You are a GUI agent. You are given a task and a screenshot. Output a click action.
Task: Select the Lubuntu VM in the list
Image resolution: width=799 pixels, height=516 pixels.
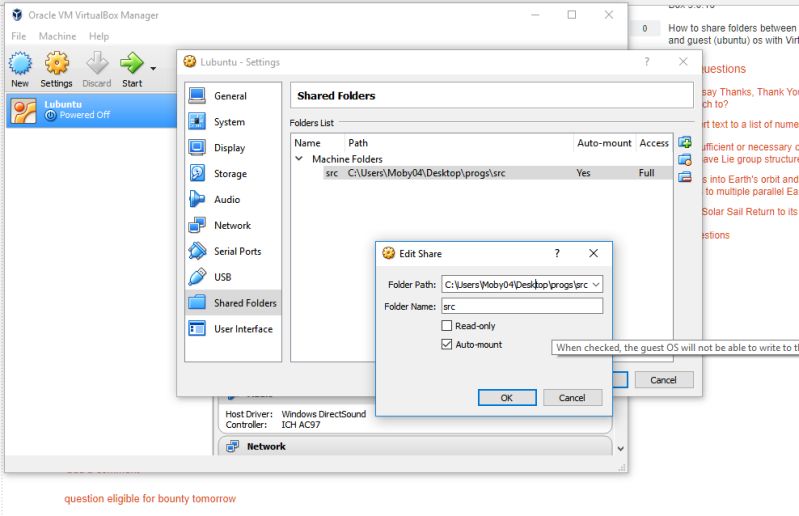coord(92,110)
